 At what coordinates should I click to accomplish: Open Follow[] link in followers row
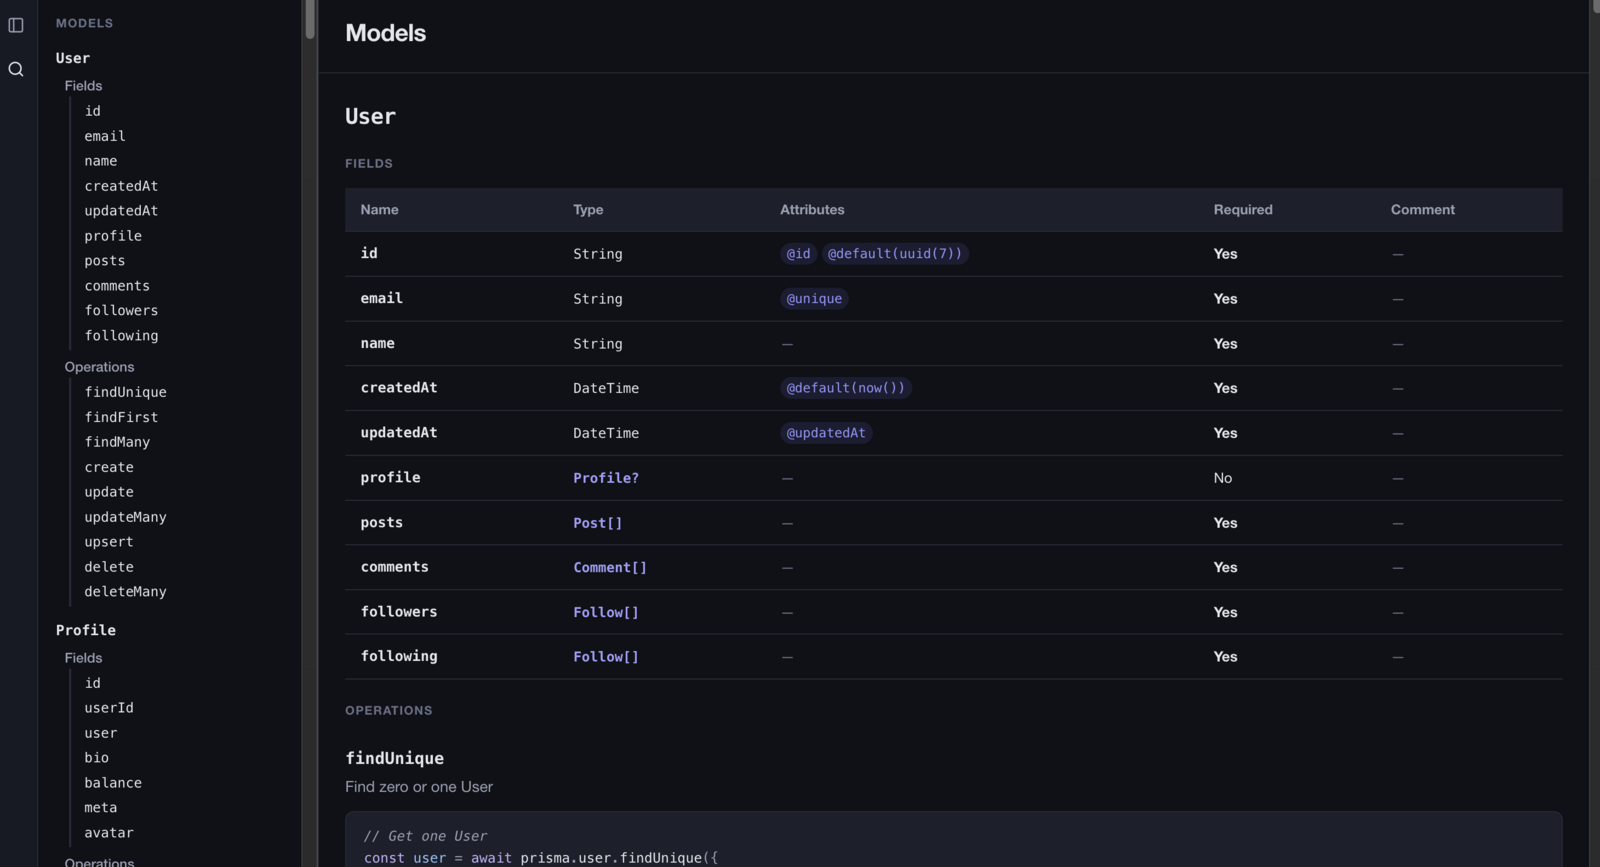(606, 612)
